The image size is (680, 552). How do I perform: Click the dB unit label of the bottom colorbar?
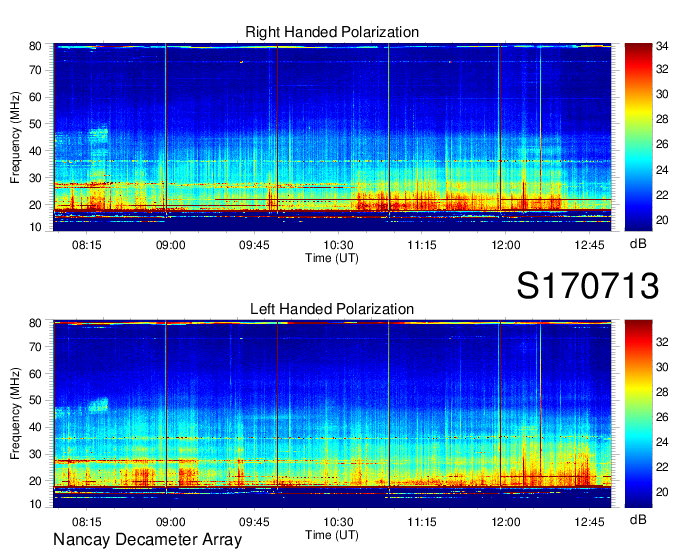point(638,520)
